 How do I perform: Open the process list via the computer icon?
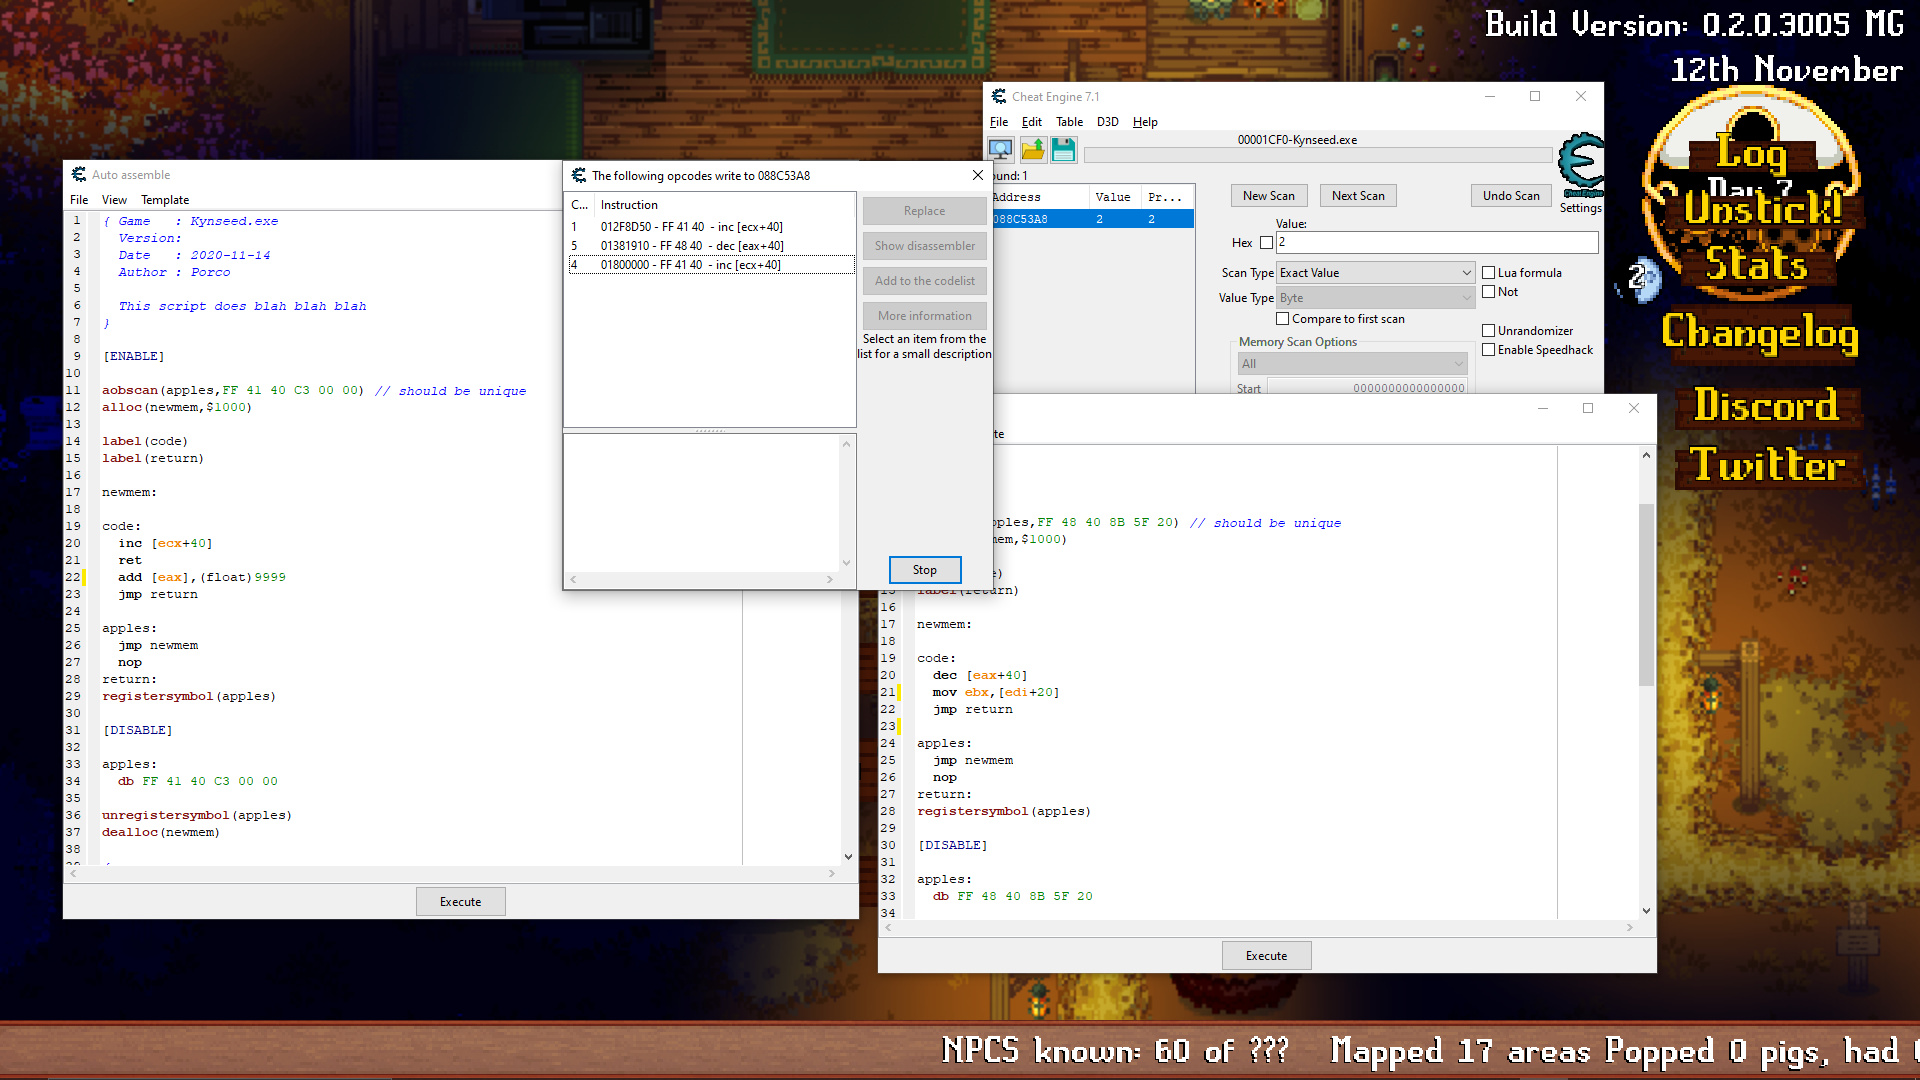click(x=999, y=149)
